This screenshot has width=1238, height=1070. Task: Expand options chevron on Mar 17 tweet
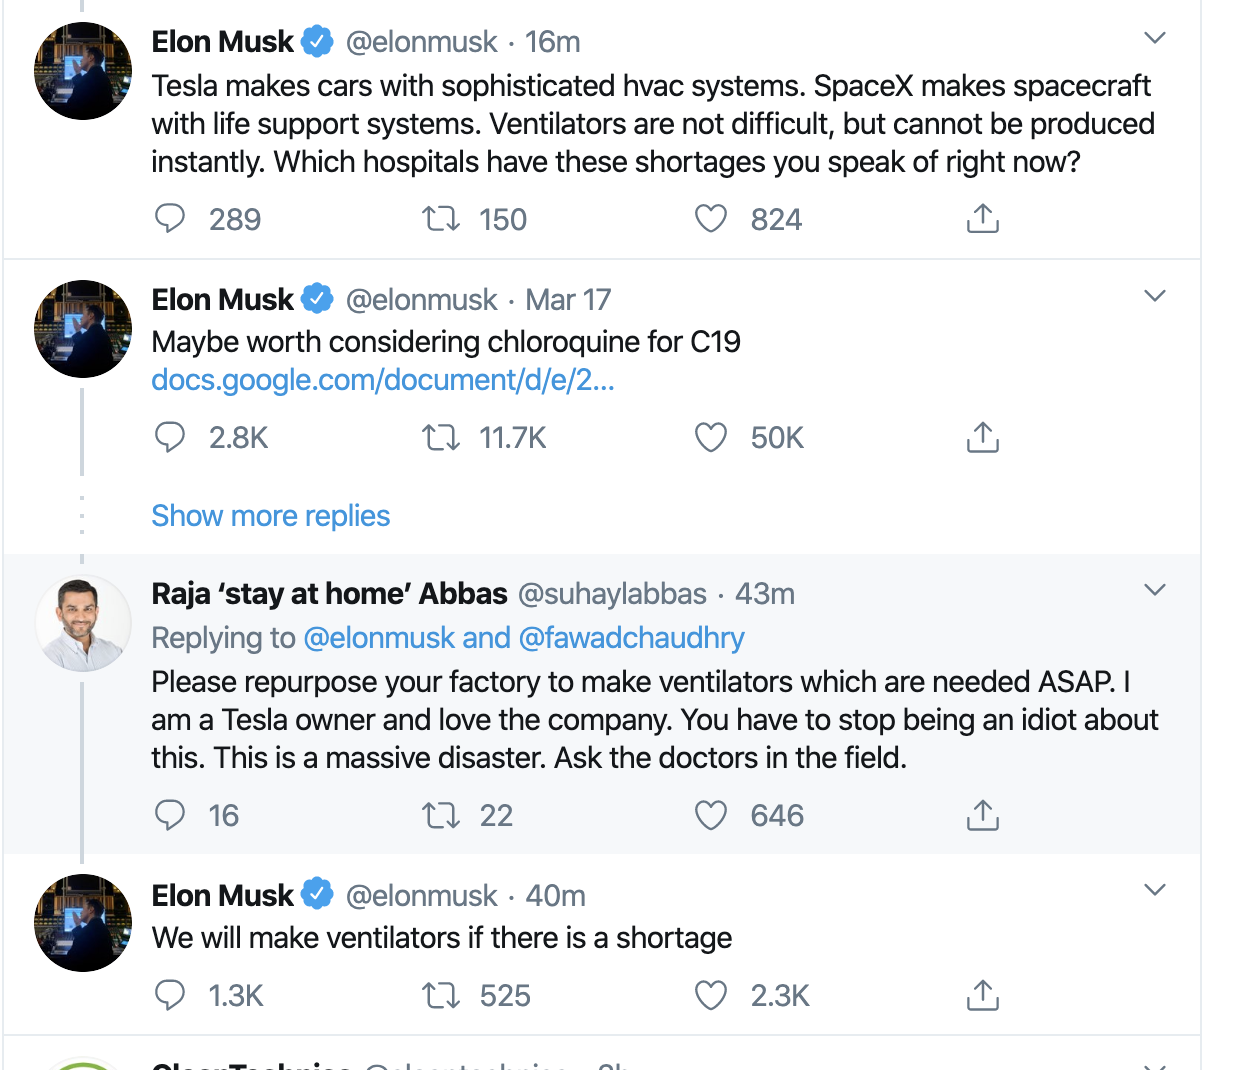pyautogui.click(x=1155, y=296)
